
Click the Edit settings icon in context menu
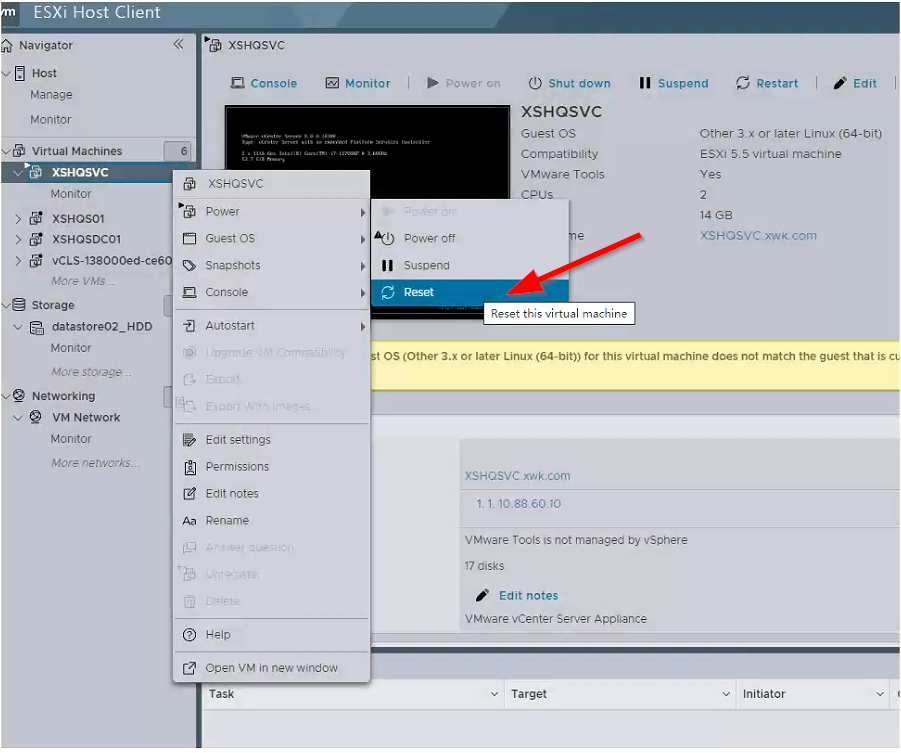click(189, 440)
